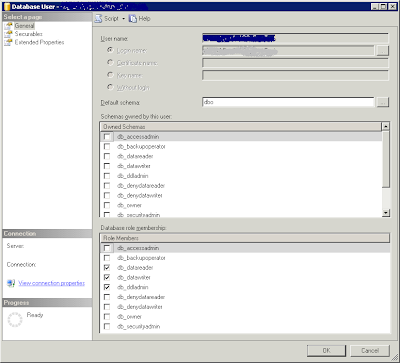
Task: Check db_owner in Owned Schemas
Action: point(107,205)
